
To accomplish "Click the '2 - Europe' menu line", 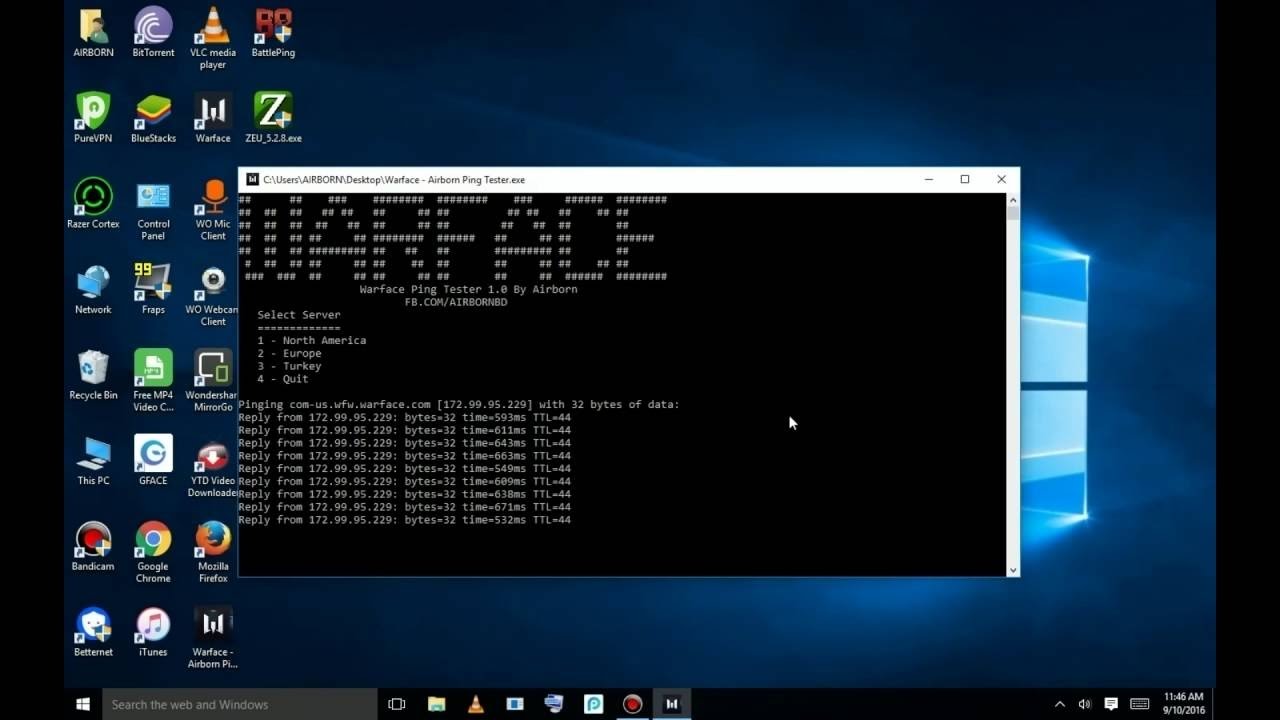I will click(x=289, y=353).
